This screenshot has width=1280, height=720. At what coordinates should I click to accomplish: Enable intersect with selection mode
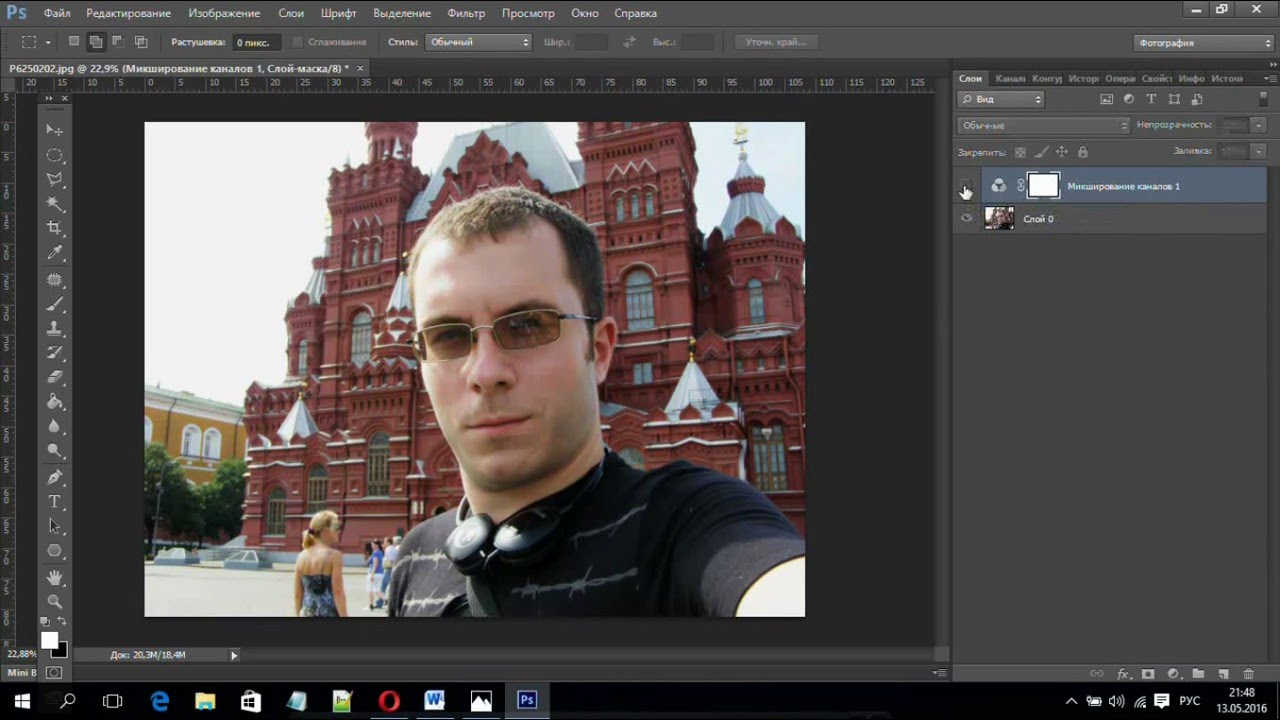141,42
